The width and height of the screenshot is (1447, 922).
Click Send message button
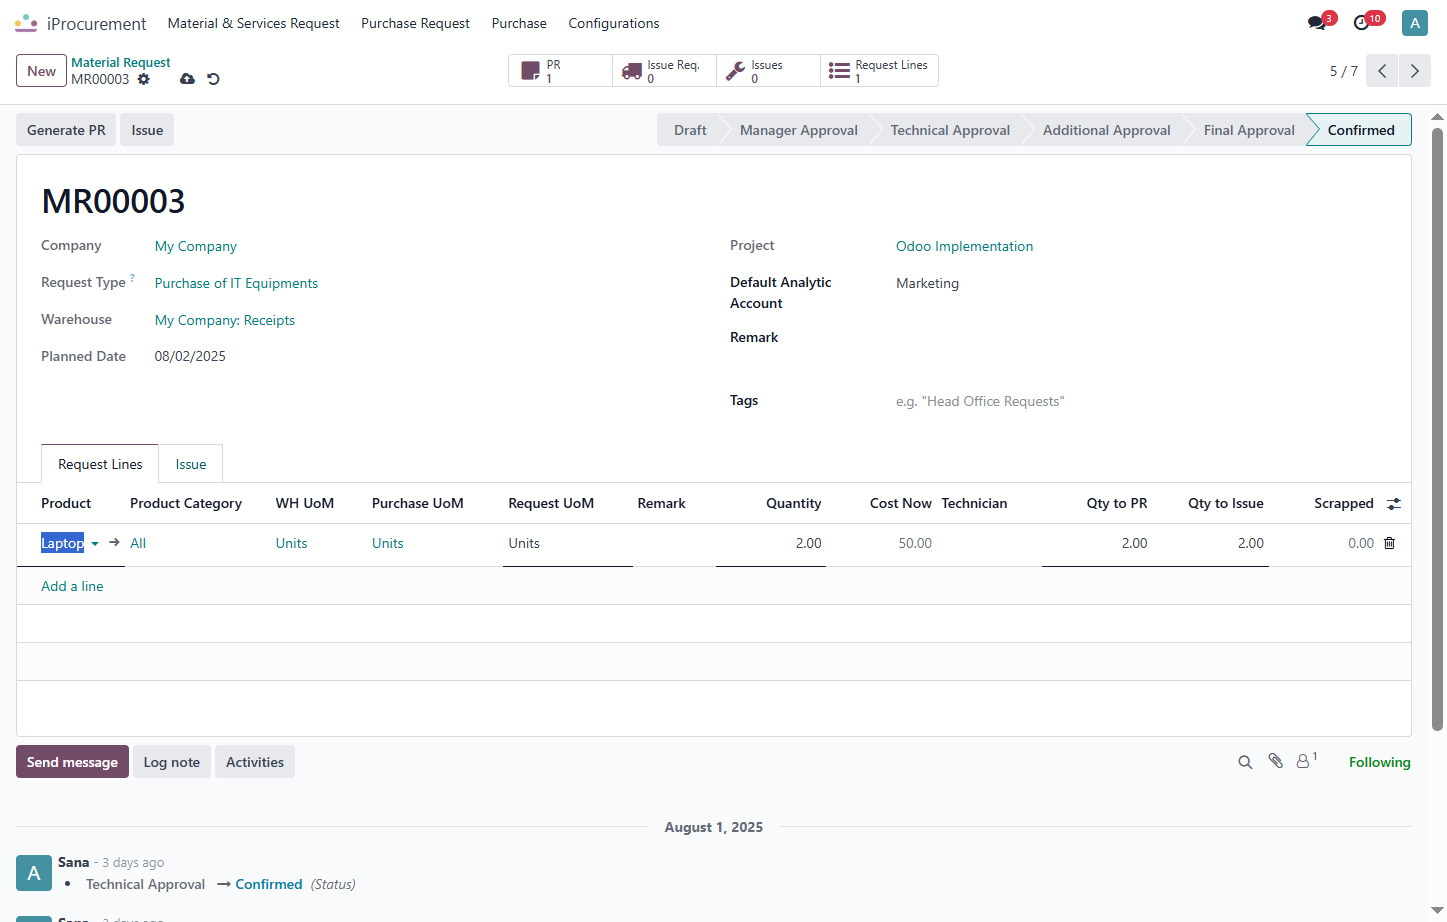tap(72, 762)
